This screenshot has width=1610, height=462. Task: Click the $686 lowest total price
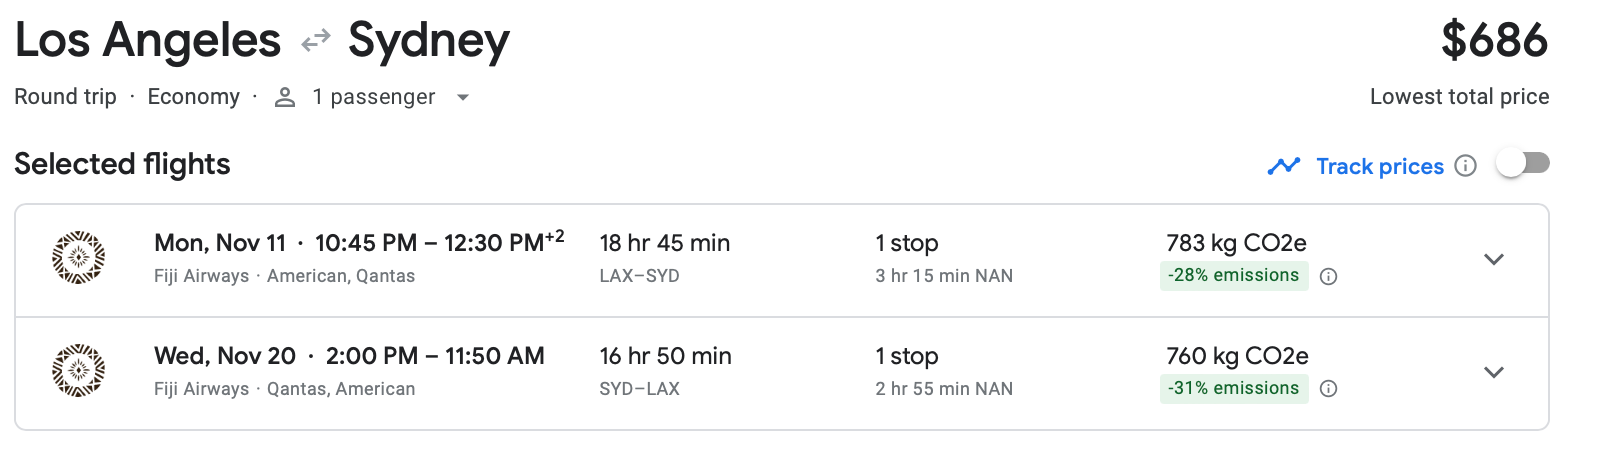click(1494, 40)
